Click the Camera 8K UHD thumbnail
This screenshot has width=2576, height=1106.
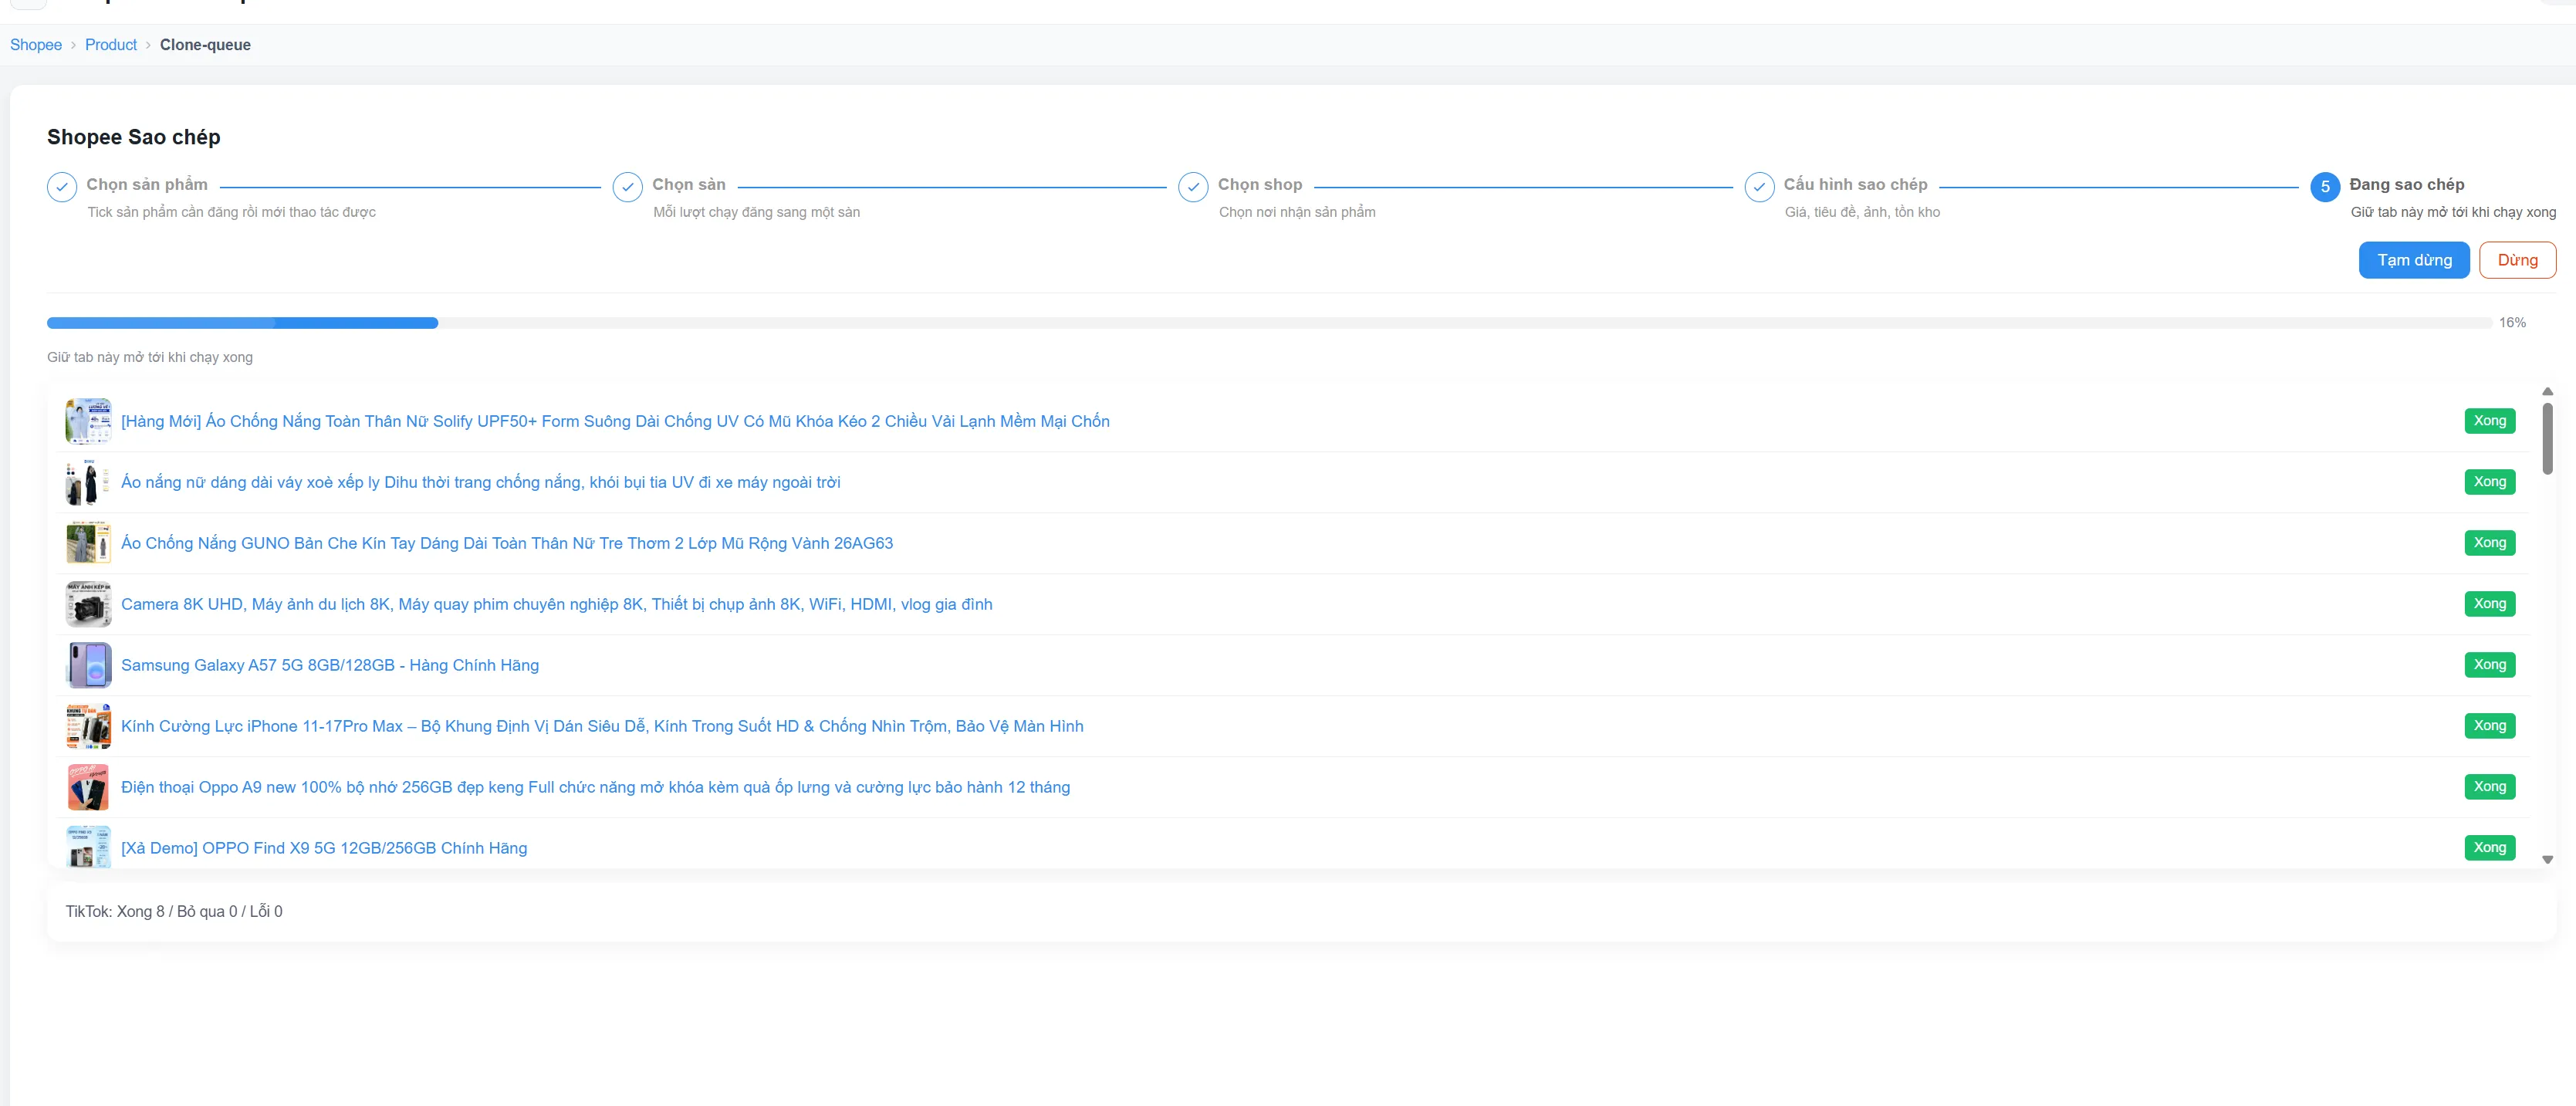pos(89,604)
